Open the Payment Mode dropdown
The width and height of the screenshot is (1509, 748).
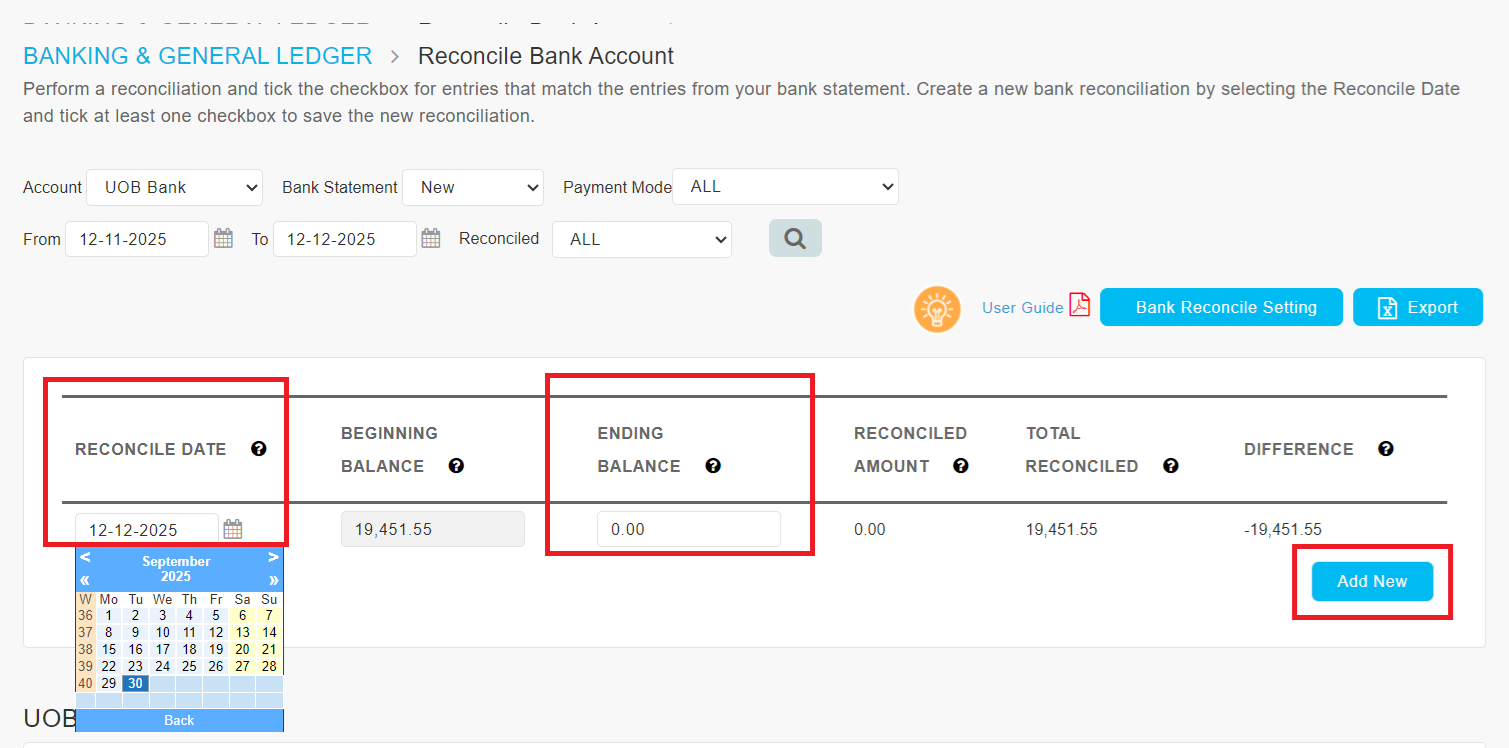[x=785, y=187]
